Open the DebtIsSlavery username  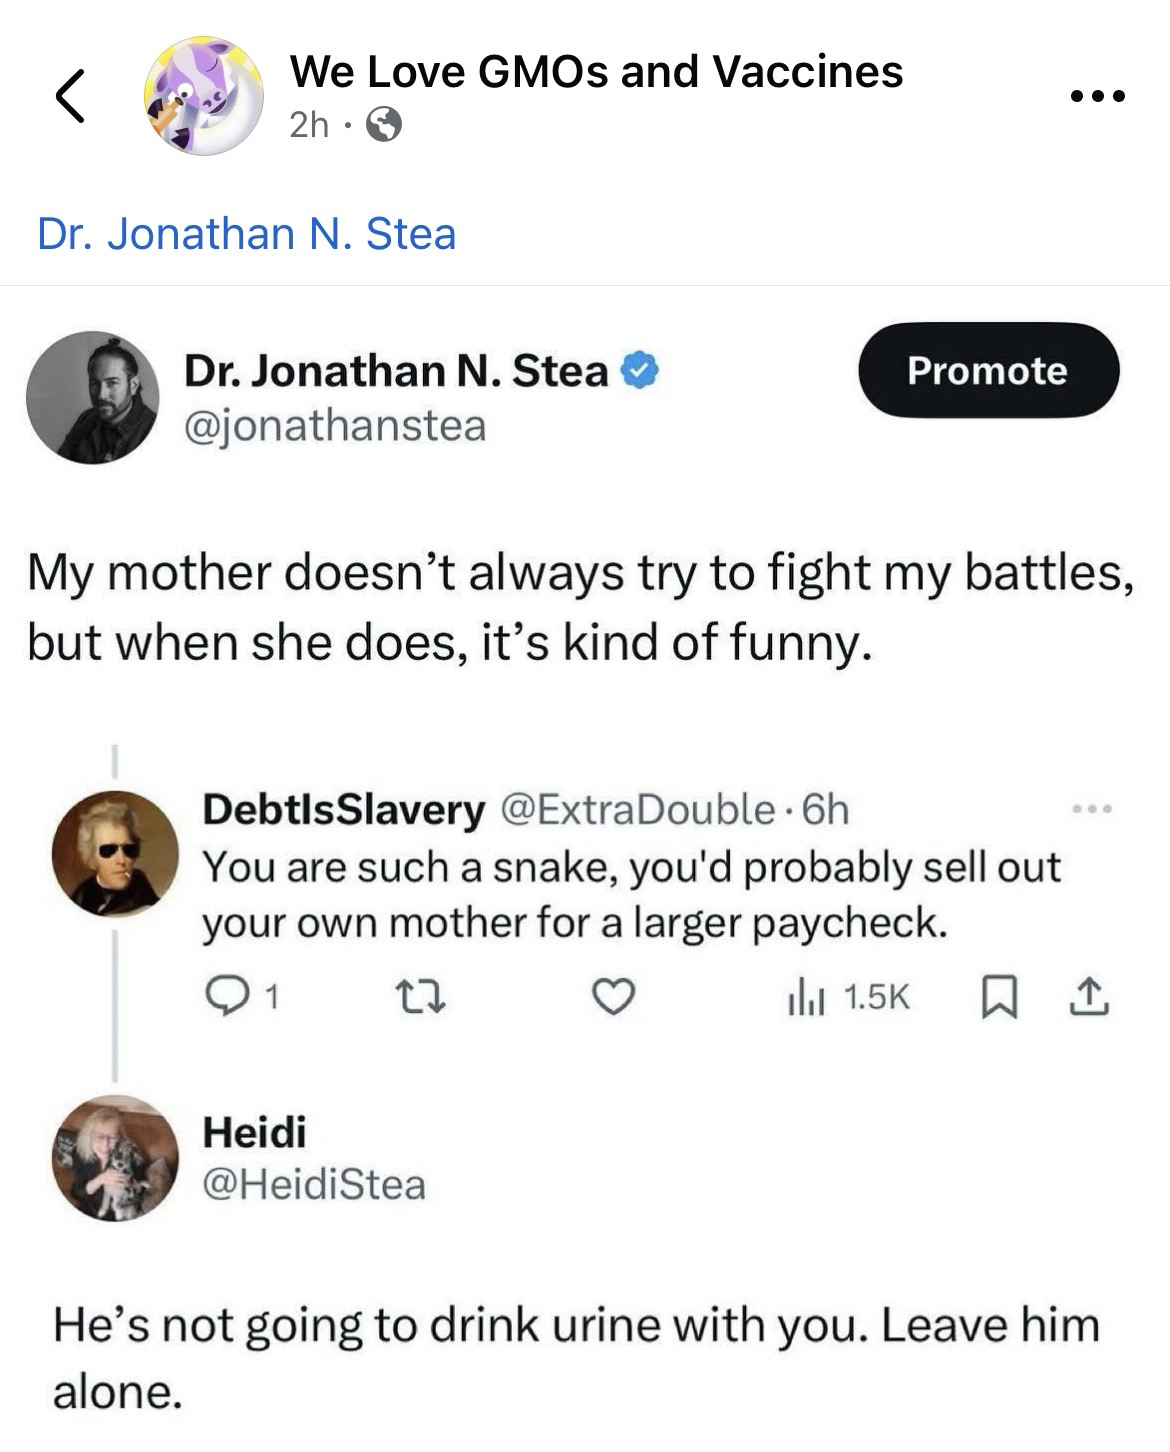coord(343,809)
